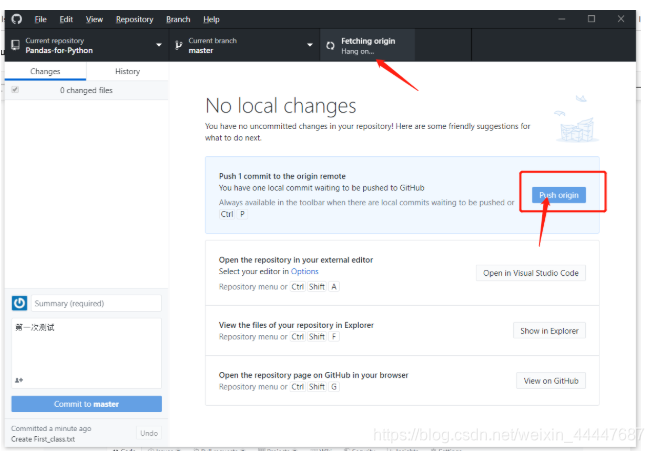This screenshot has width=654, height=453.
Task: Click 'Open the repository in your external editor' text
Action: pos(296,260)
